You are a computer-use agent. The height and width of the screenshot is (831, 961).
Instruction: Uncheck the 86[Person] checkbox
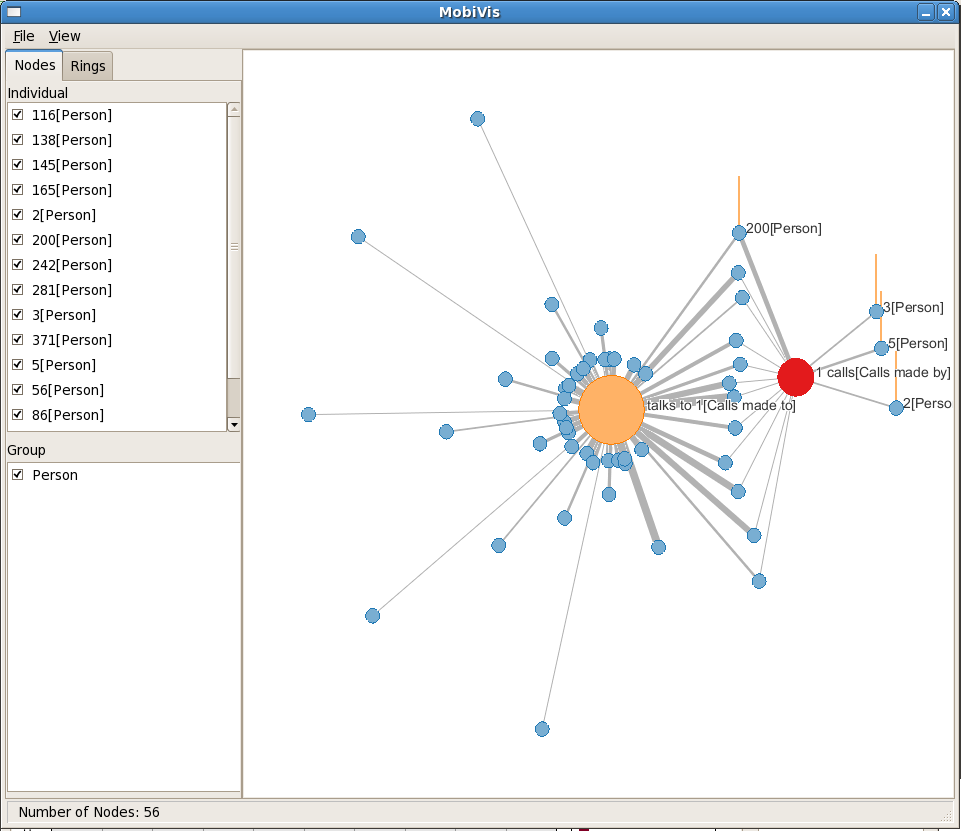tap(18, 414)
